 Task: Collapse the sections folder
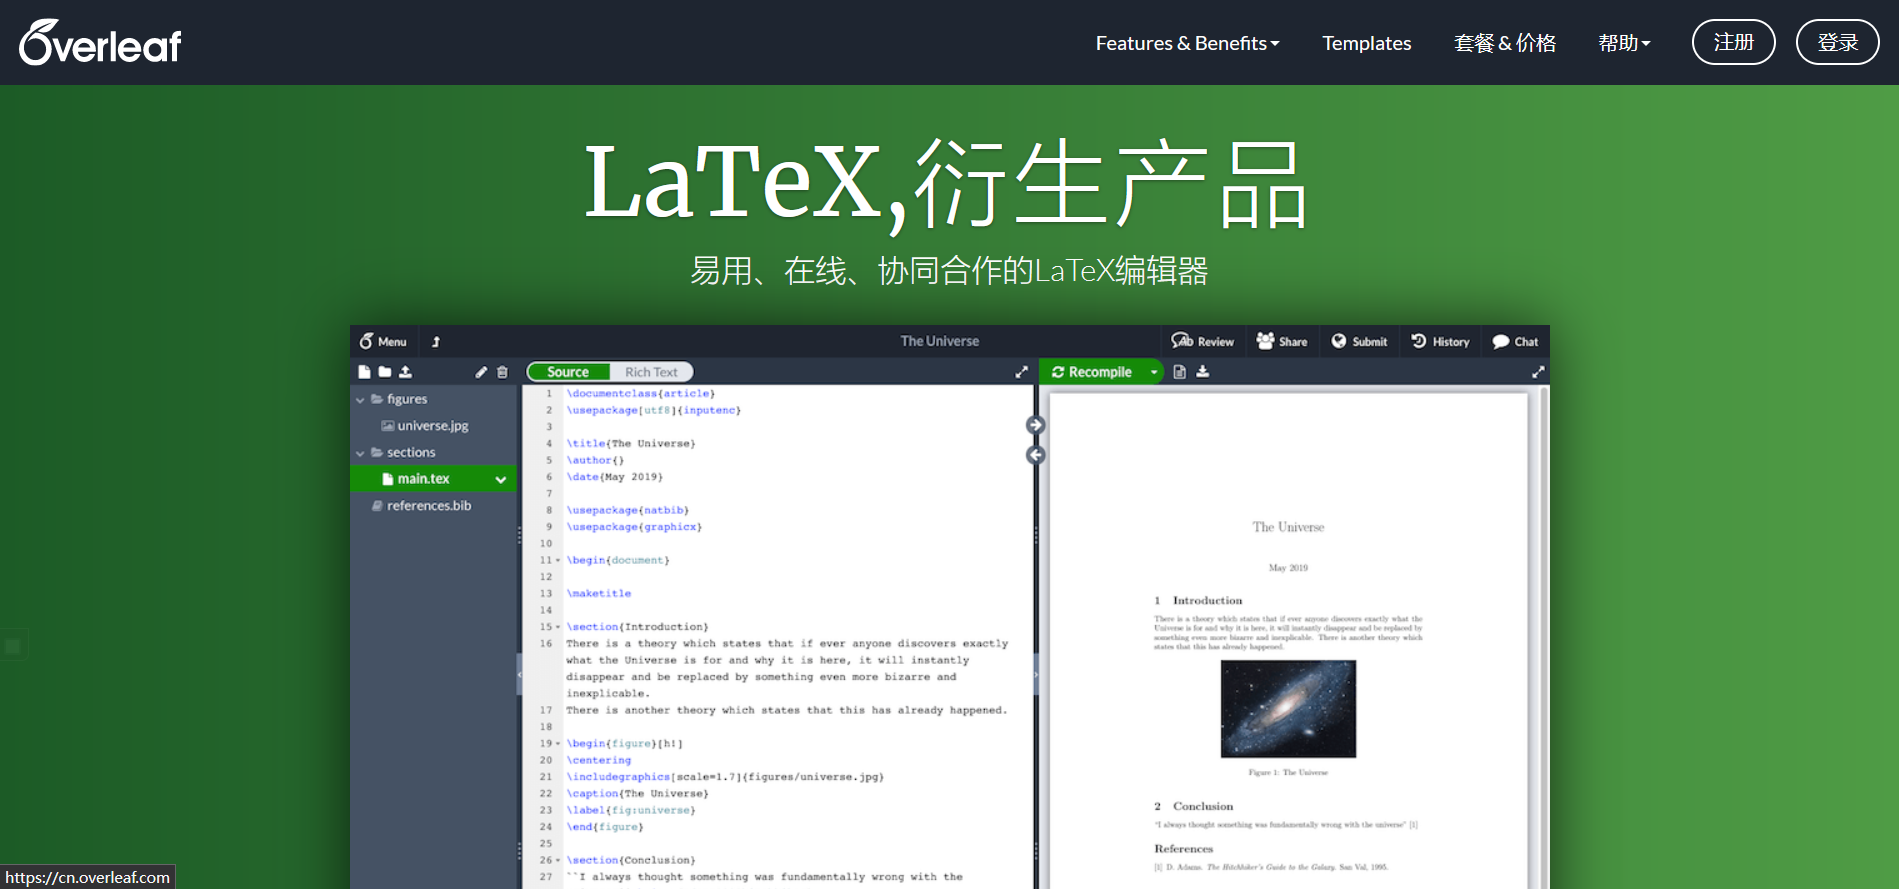(360, 453)
